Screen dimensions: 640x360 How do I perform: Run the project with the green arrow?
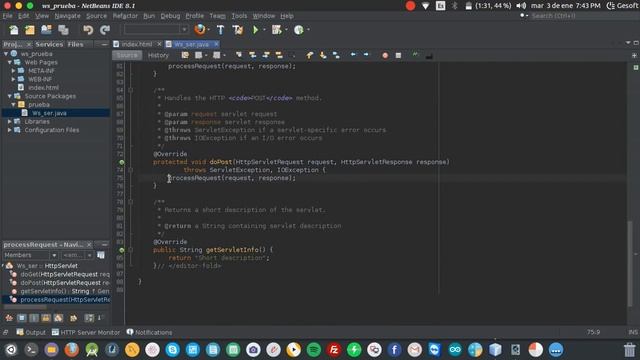256,30
